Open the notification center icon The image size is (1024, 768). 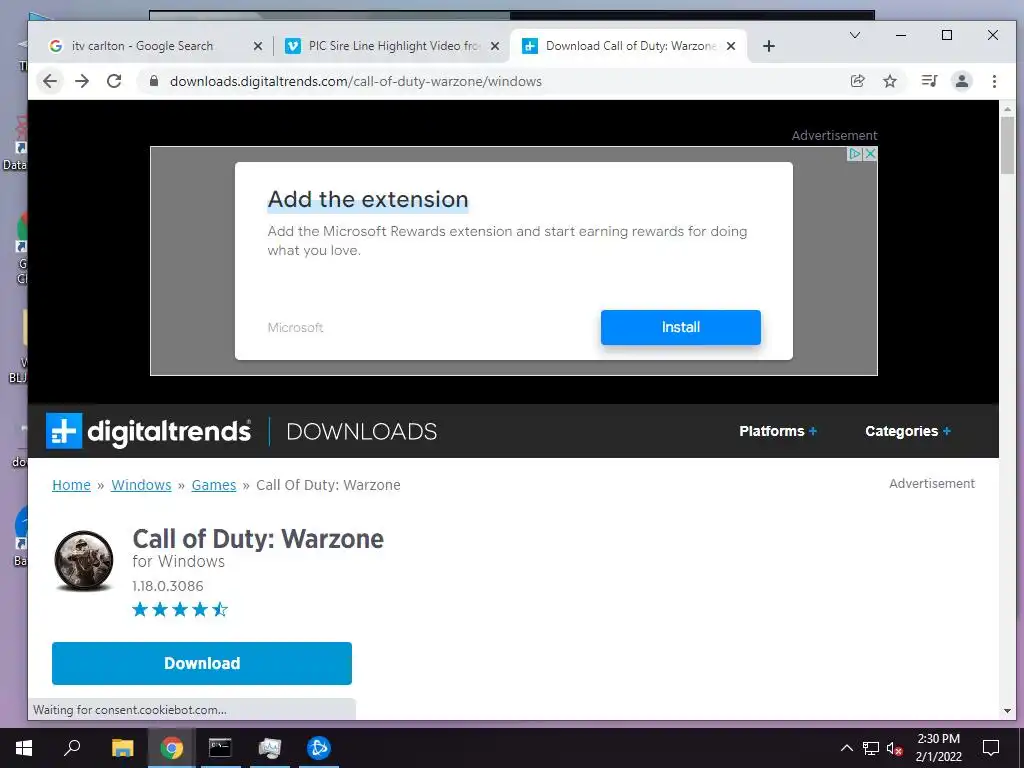[x=991, y=748]
